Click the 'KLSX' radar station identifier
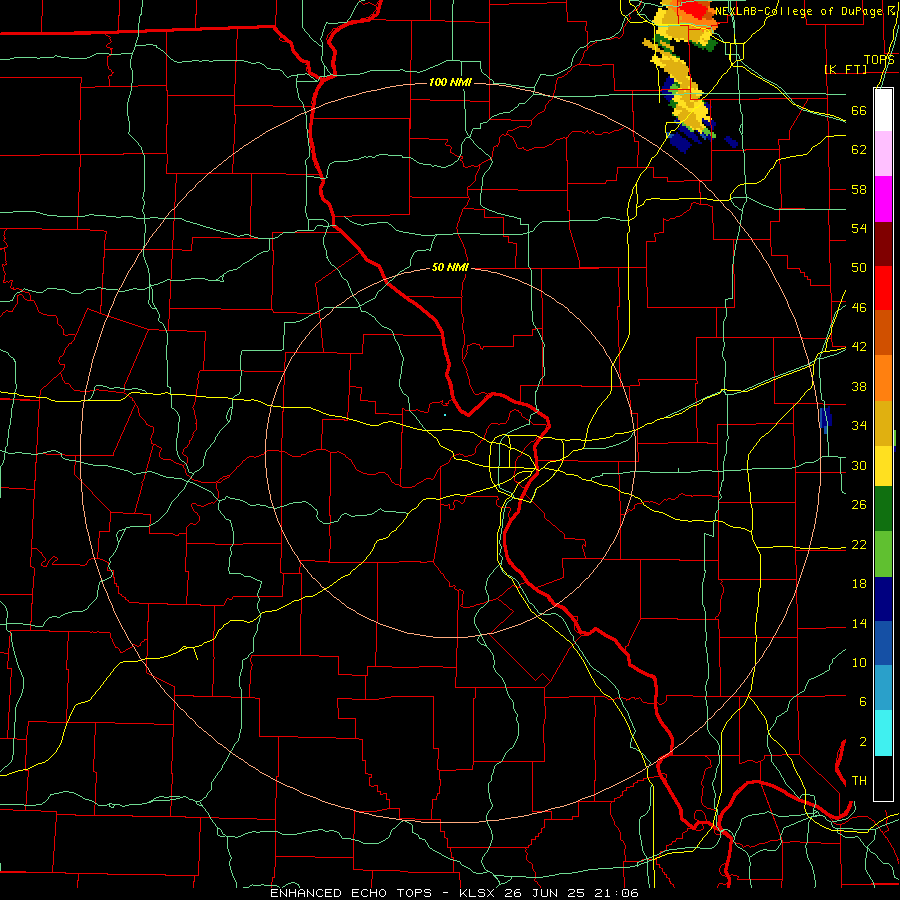900x900 pixels. (x=479, y=893)
